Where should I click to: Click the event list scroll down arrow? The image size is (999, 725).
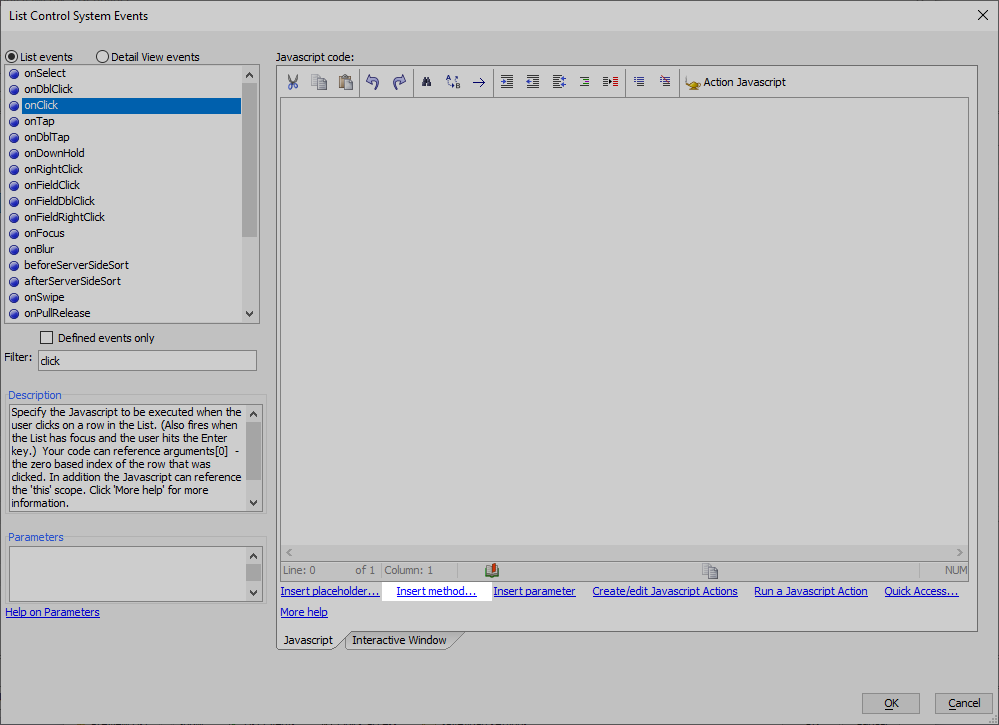(250, 313)
